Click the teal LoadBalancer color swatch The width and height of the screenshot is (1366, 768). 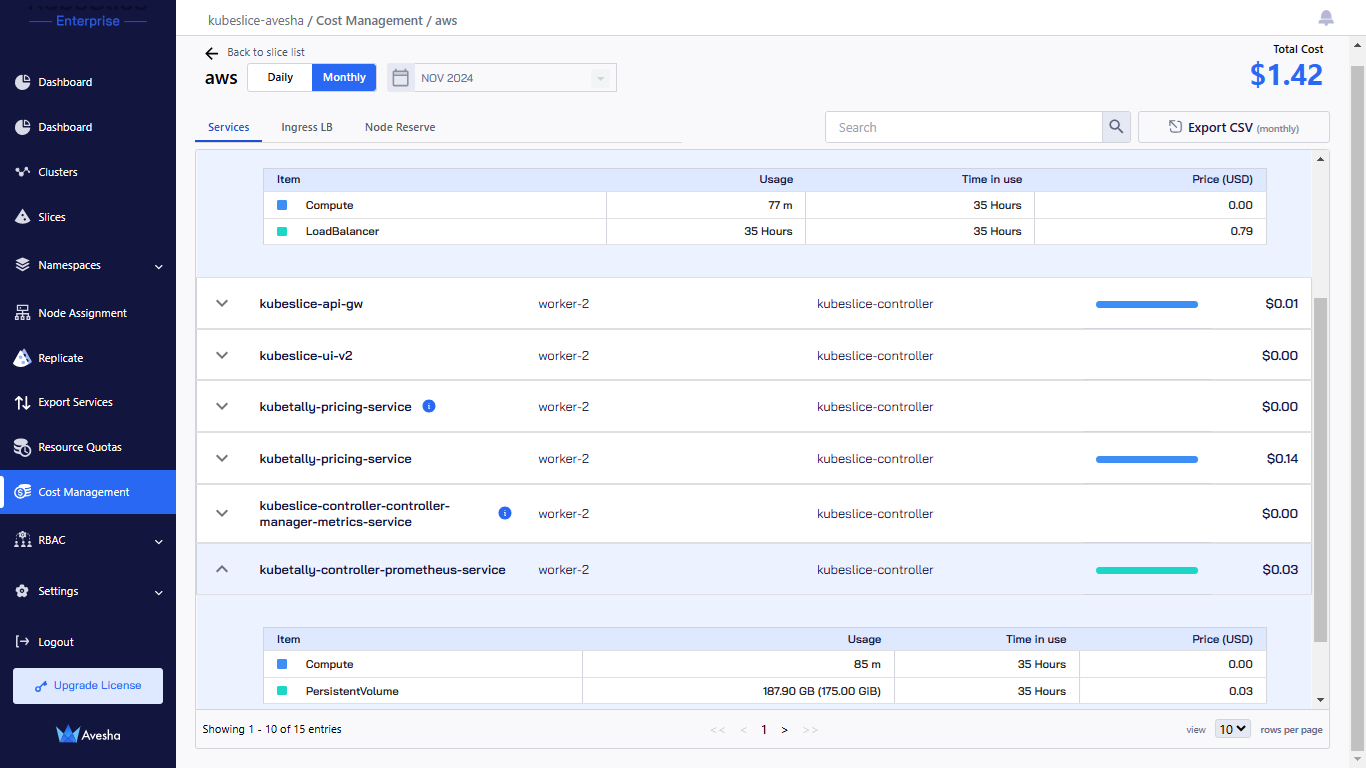[282, 231]
